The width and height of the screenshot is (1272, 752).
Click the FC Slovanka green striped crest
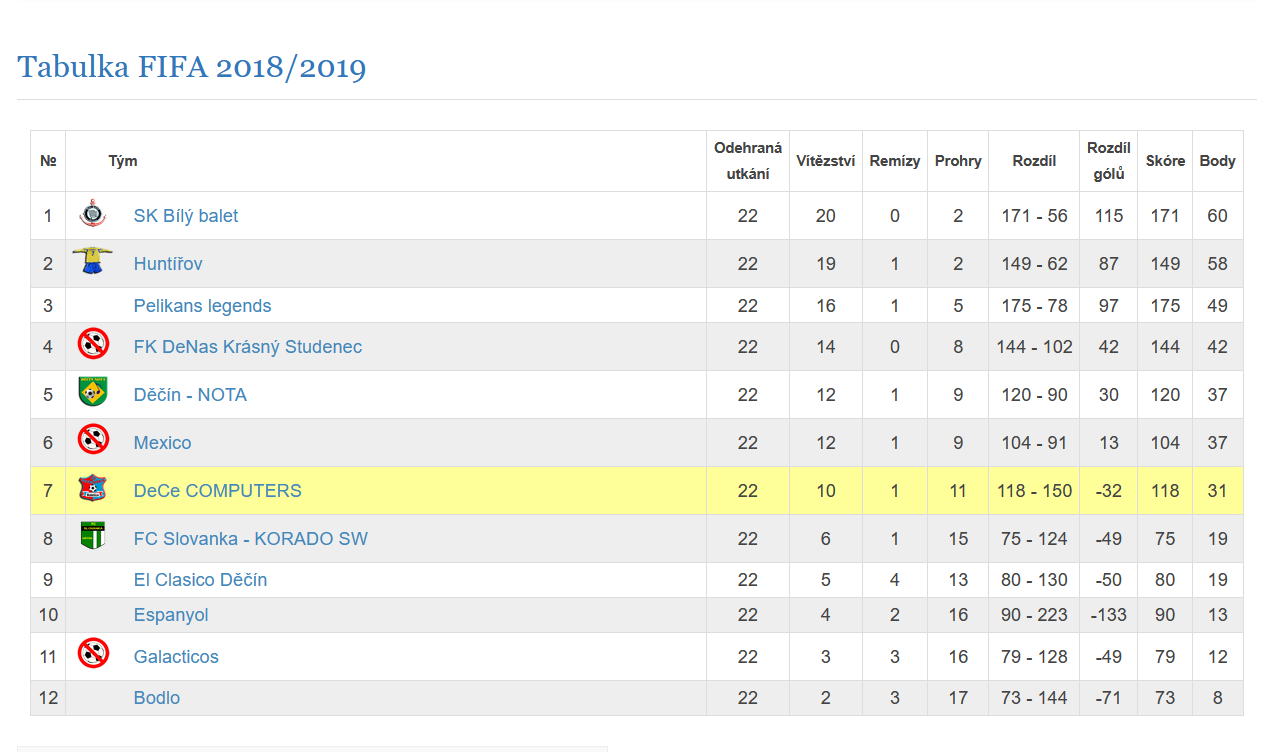pos(93,536)
